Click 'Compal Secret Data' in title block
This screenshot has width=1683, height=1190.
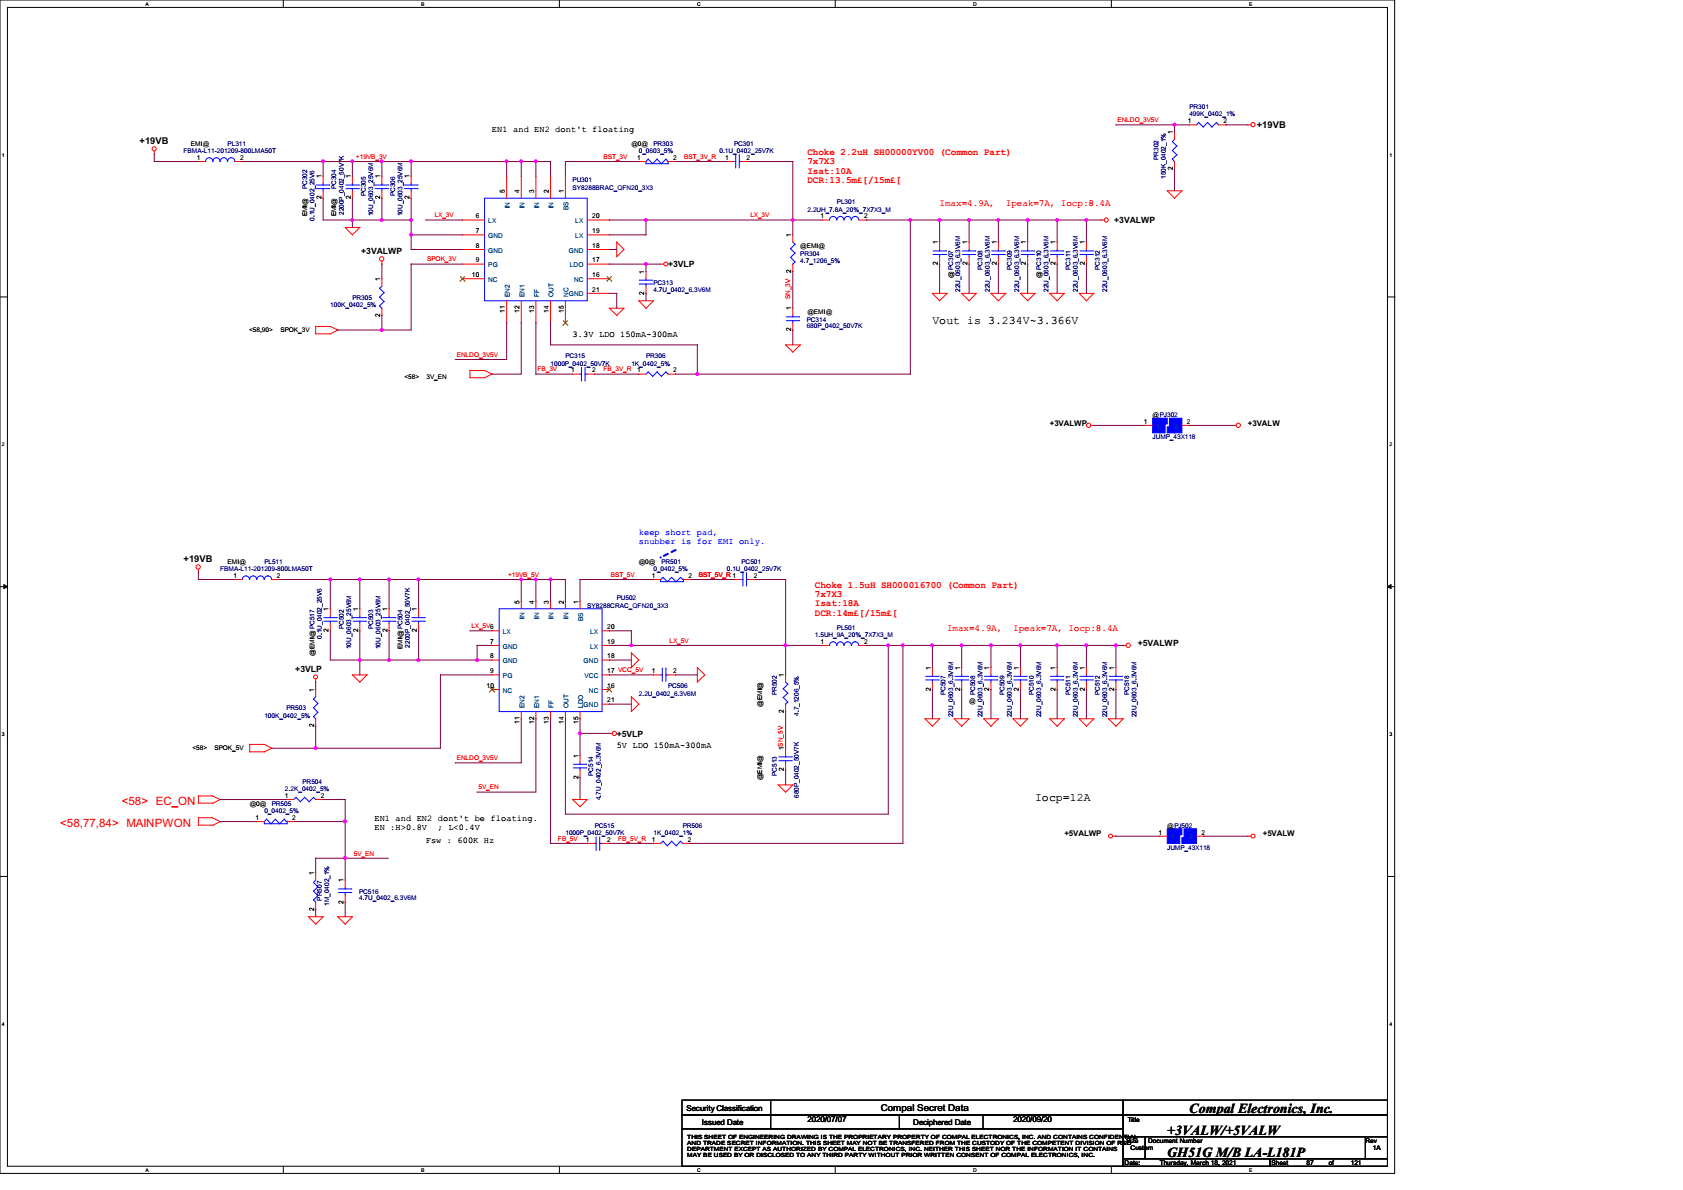point(924,1108)
